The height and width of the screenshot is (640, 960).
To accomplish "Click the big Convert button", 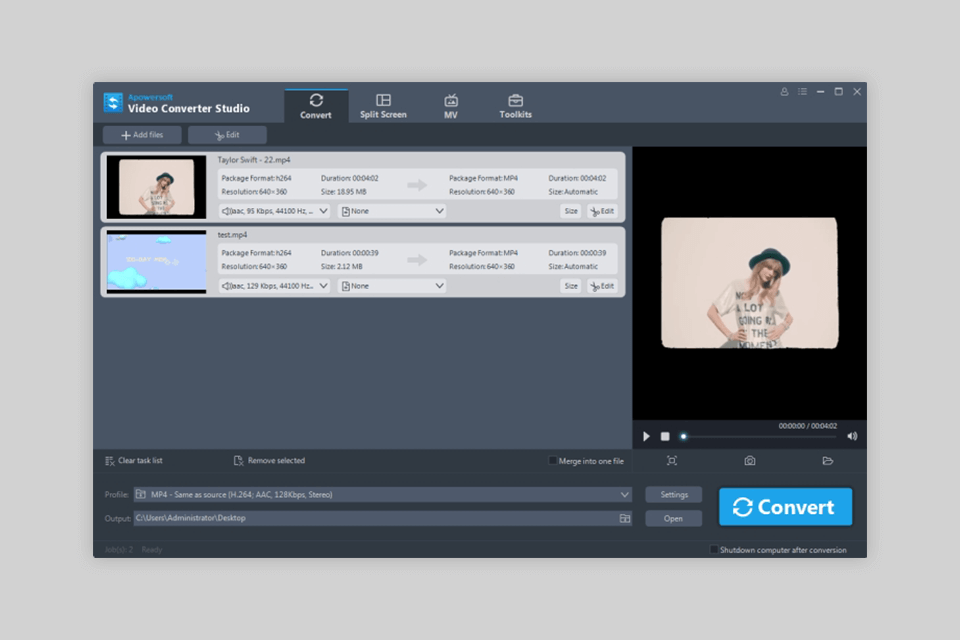I will pyautogui.click(x=785, y=507).
